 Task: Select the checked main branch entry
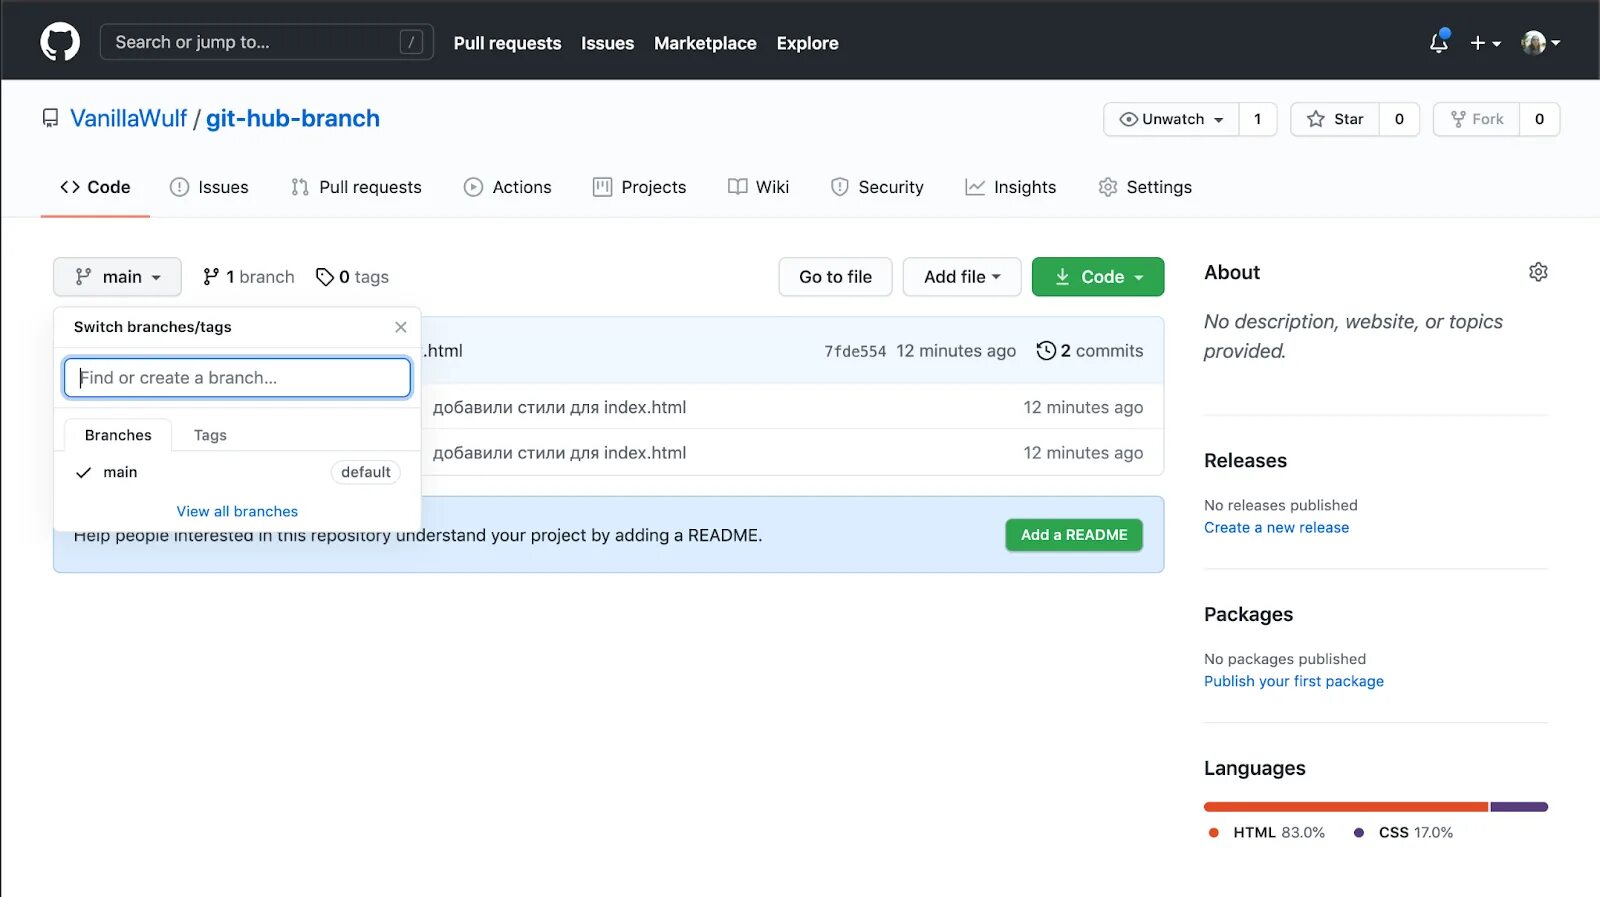coord(237,472)
